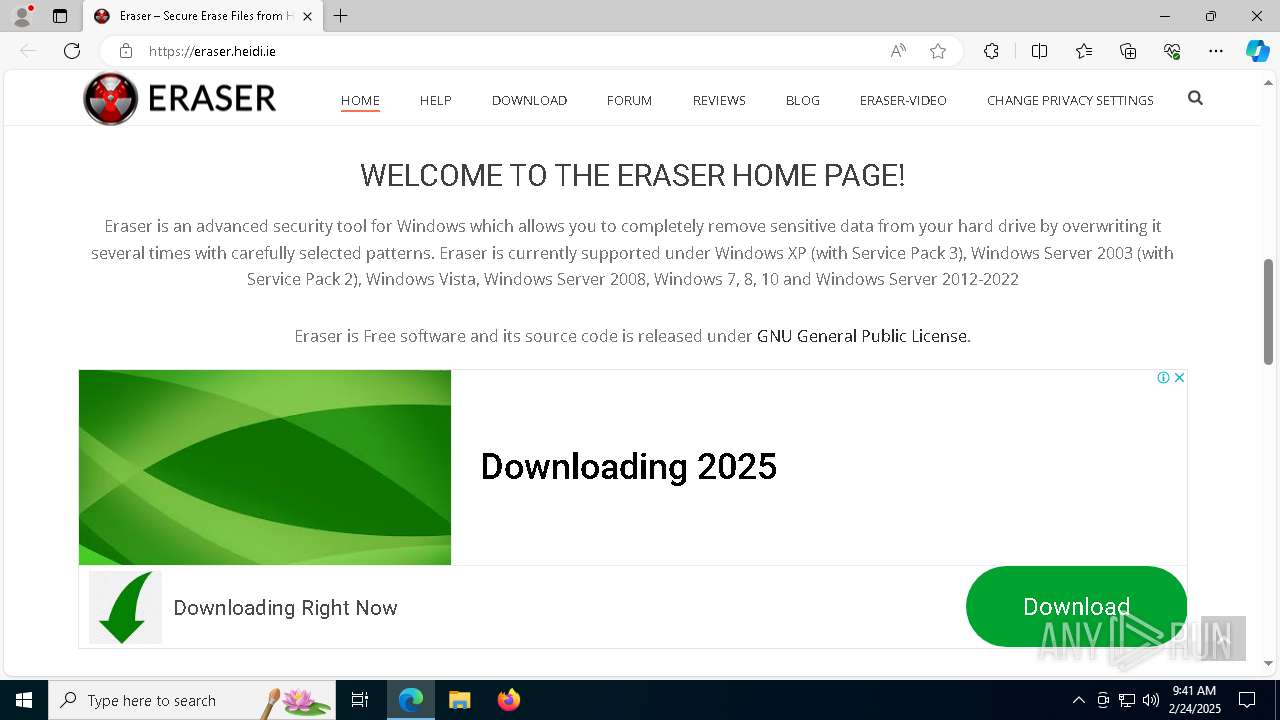This screenshot has height=720, width=1280.
Task: Open the taskbar clock and date
Action: point(1195,700)
